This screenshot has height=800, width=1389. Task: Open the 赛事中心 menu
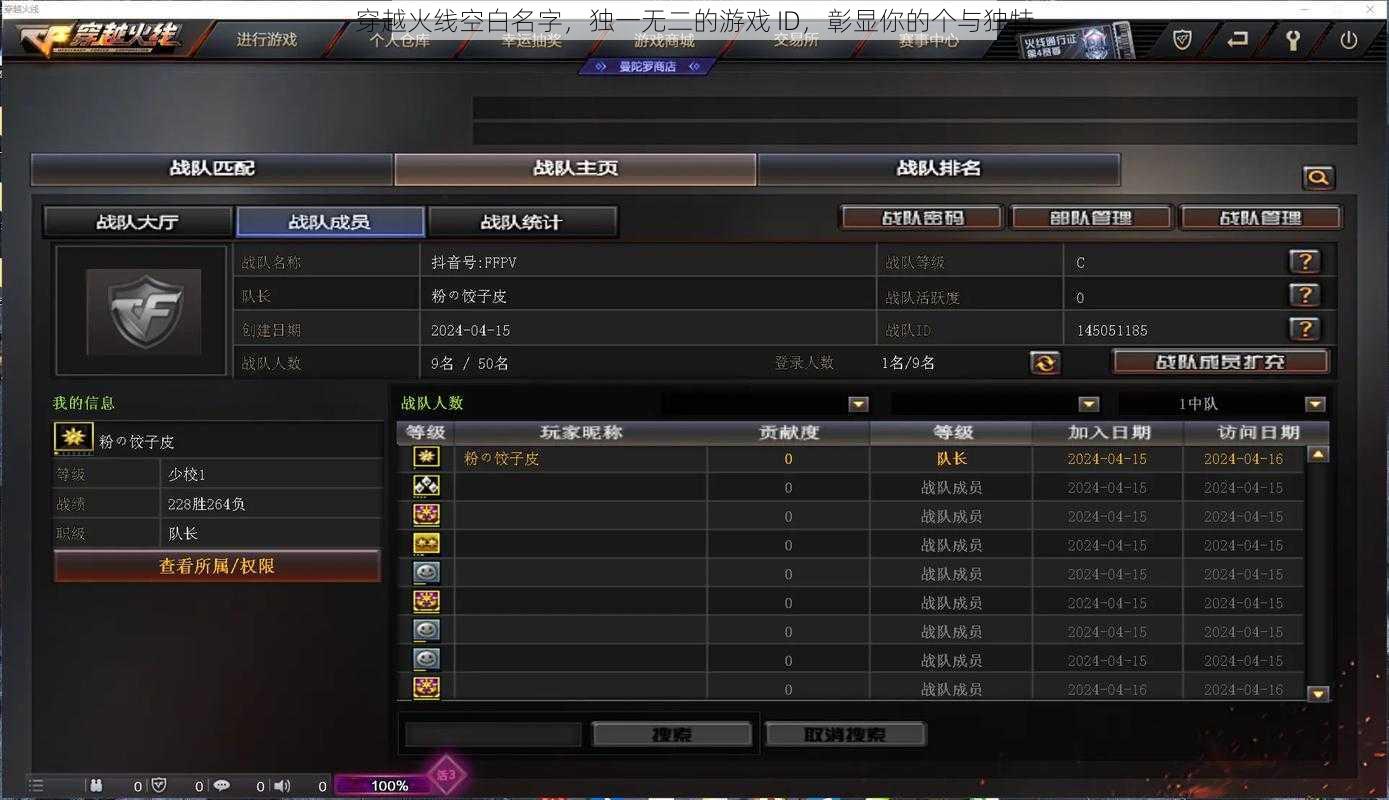928,40
